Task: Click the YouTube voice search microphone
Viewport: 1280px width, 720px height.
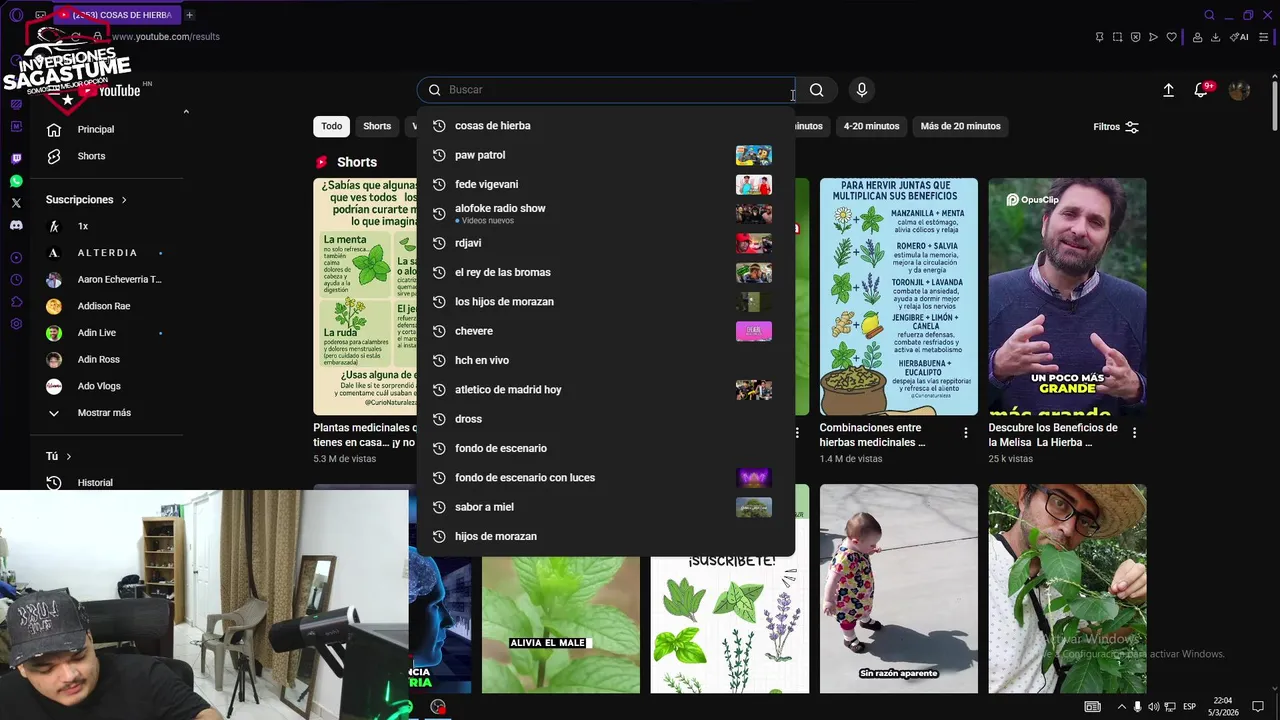Action: coord(862,90)
